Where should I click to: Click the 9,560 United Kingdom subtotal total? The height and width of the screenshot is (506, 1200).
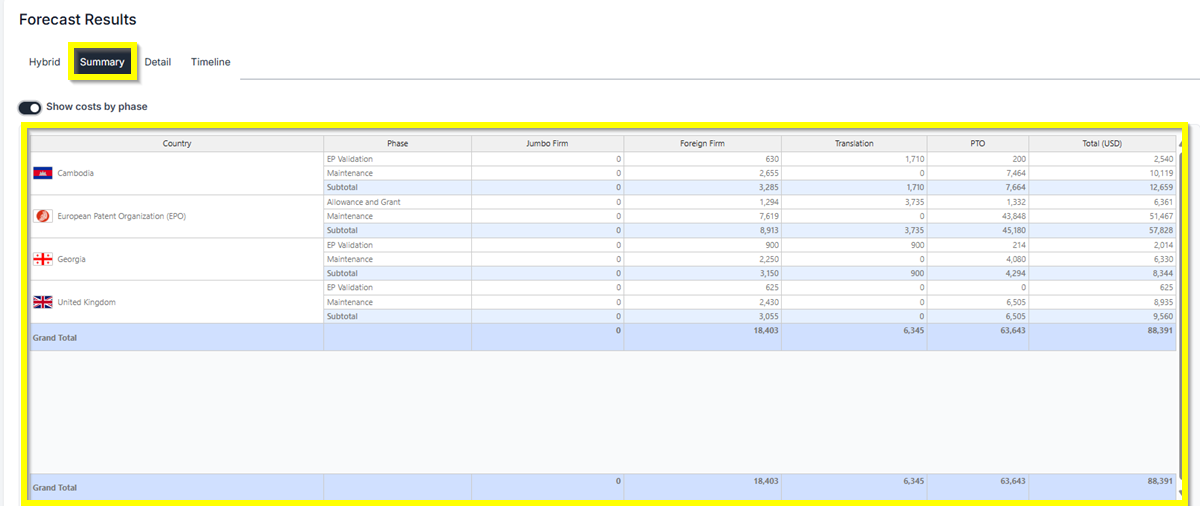pos(1163,316)
